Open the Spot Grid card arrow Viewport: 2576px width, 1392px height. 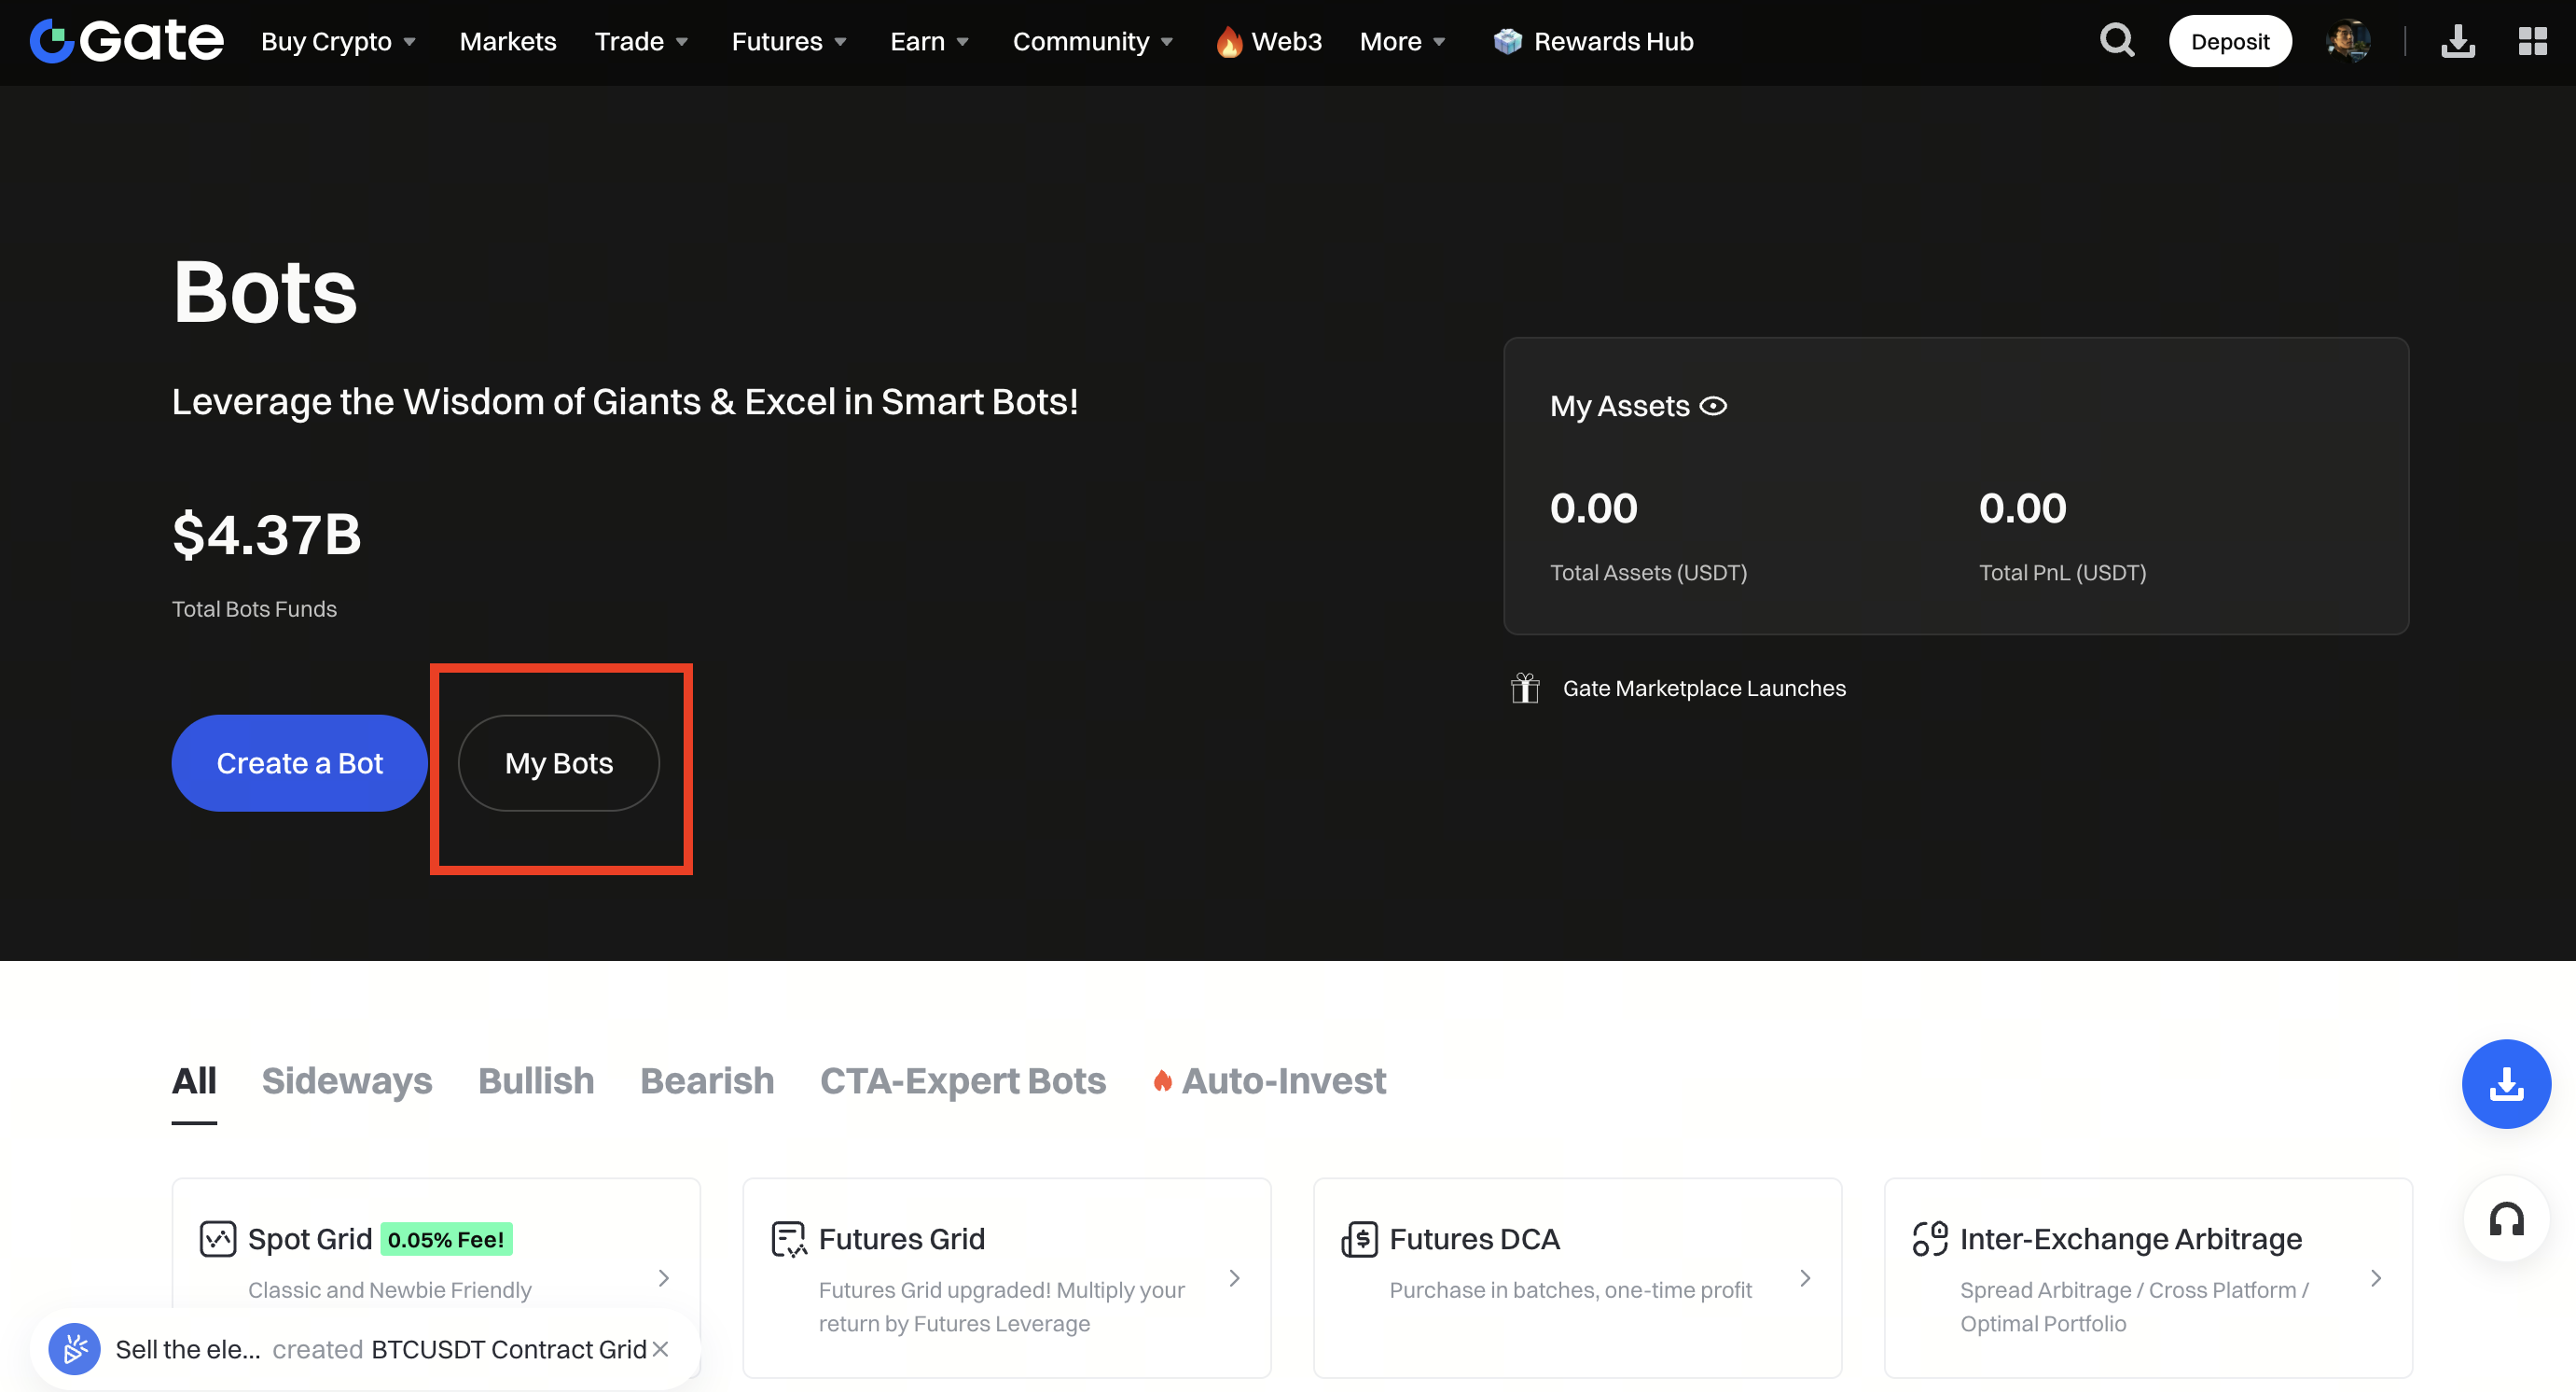(663, 1278)
